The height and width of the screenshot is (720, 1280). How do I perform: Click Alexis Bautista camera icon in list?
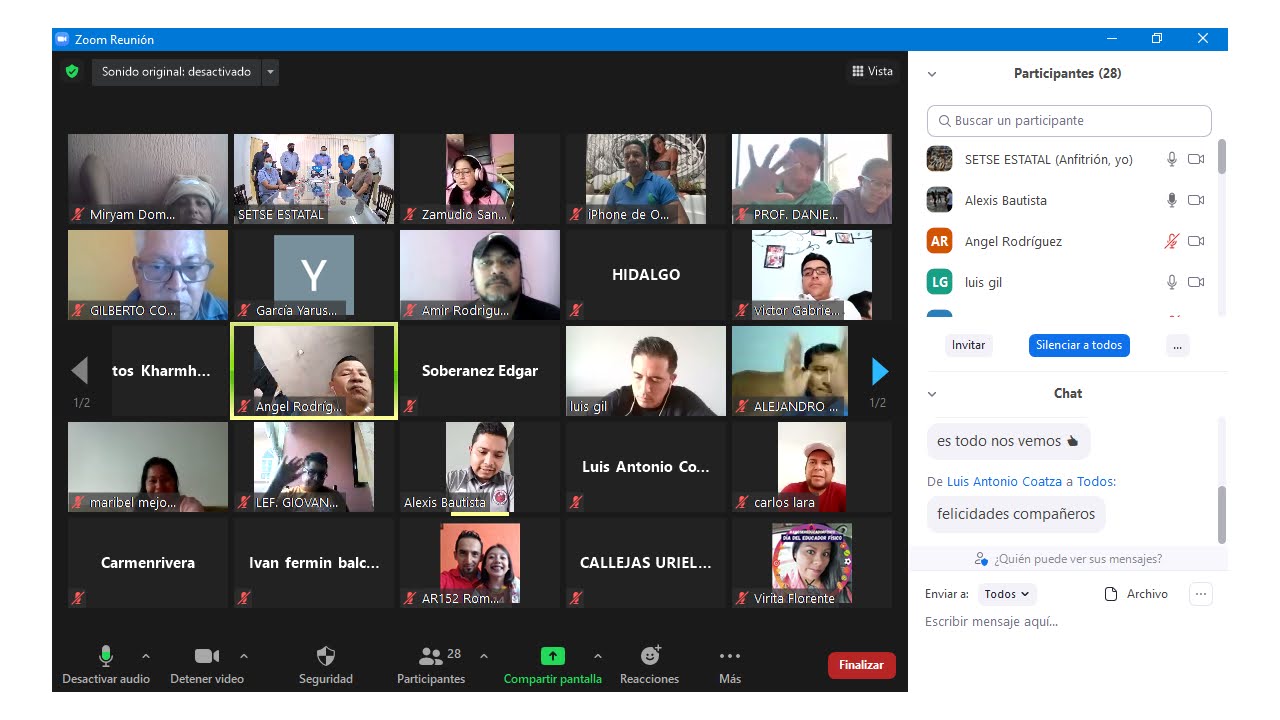coord(1196,200)
